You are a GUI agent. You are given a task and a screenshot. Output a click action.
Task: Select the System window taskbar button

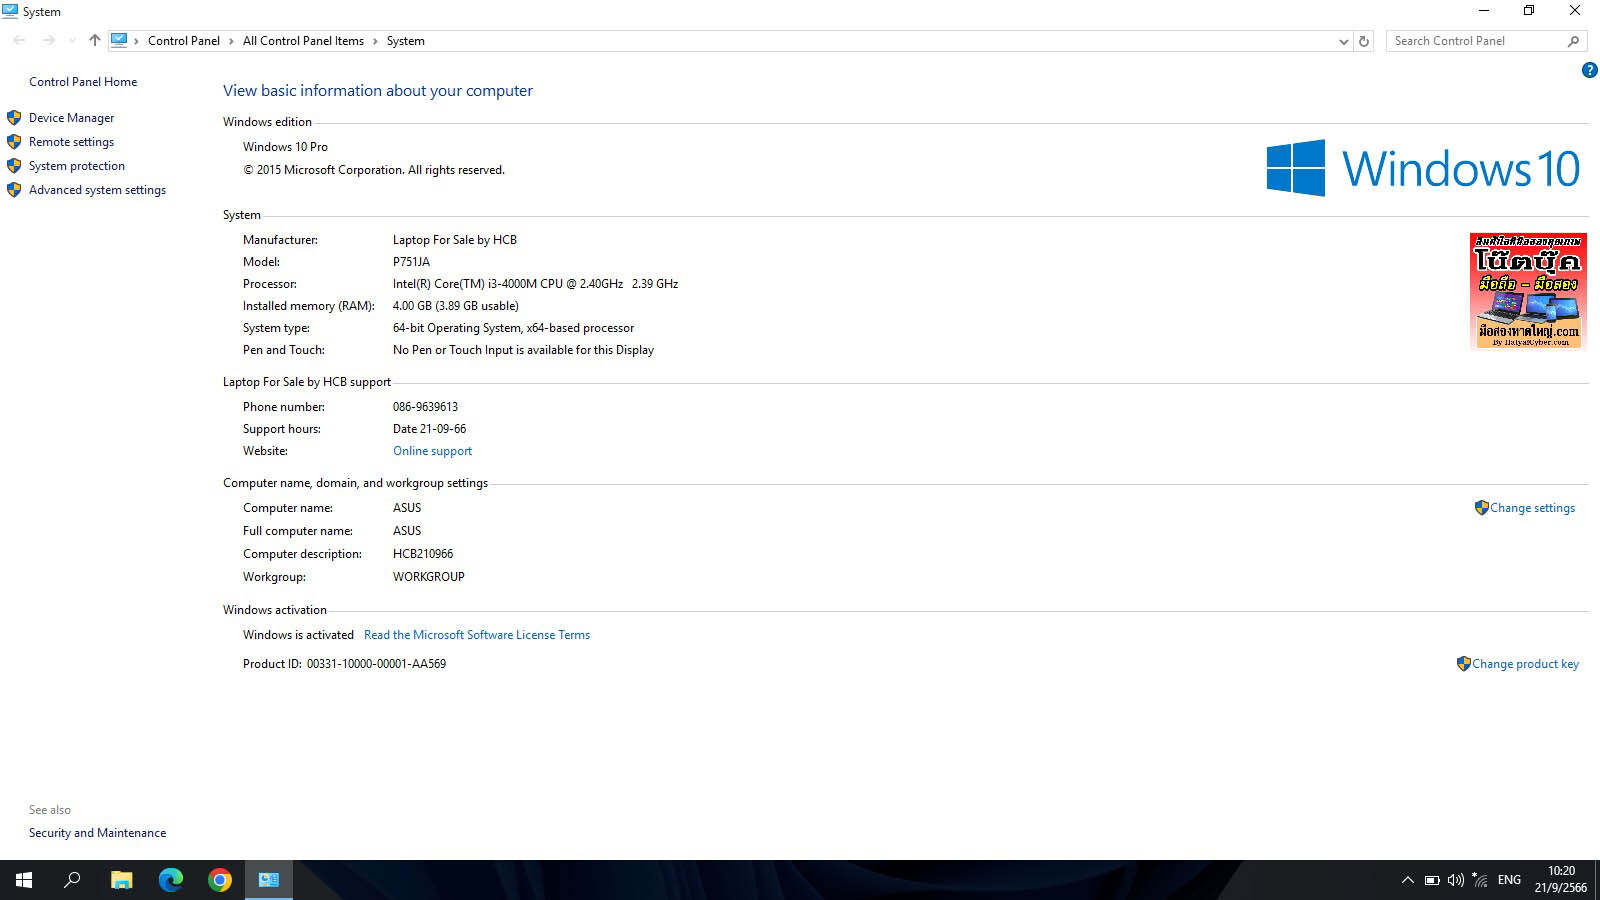[x=269, y=880]
